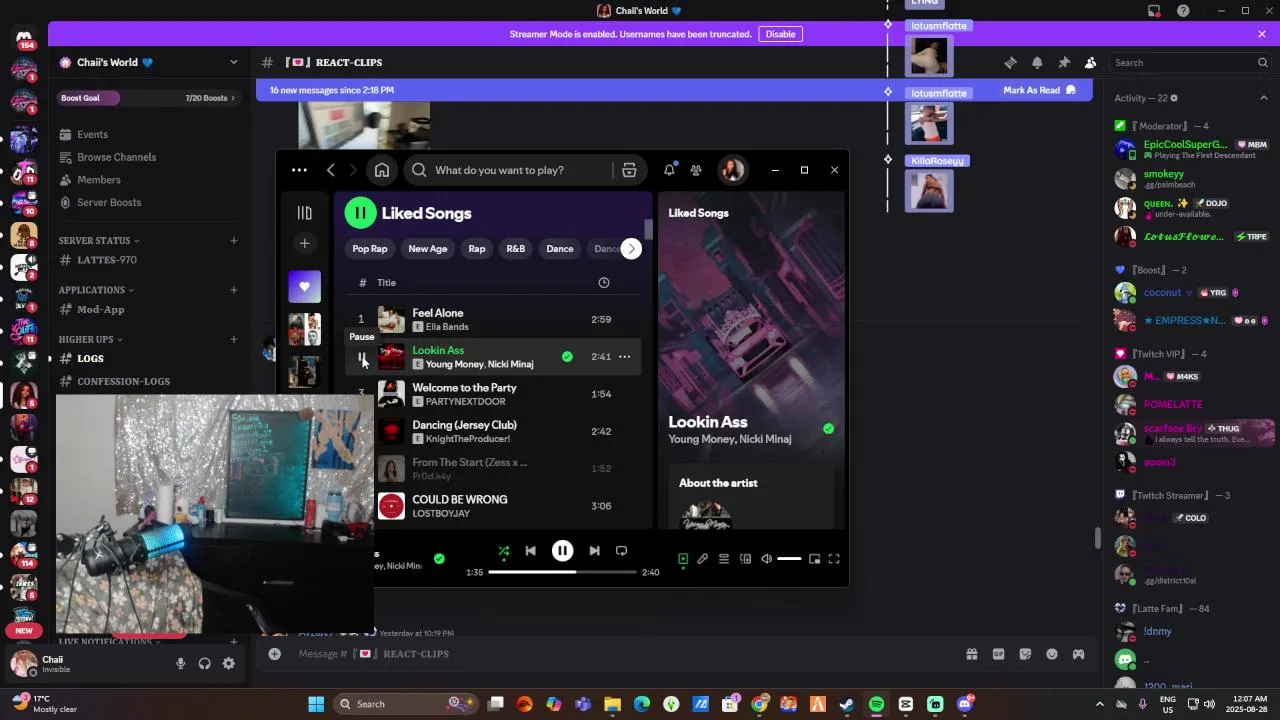Open Discord User Settings gear
The width and height of the screenshot is (1280, 720).
(229, 663)
